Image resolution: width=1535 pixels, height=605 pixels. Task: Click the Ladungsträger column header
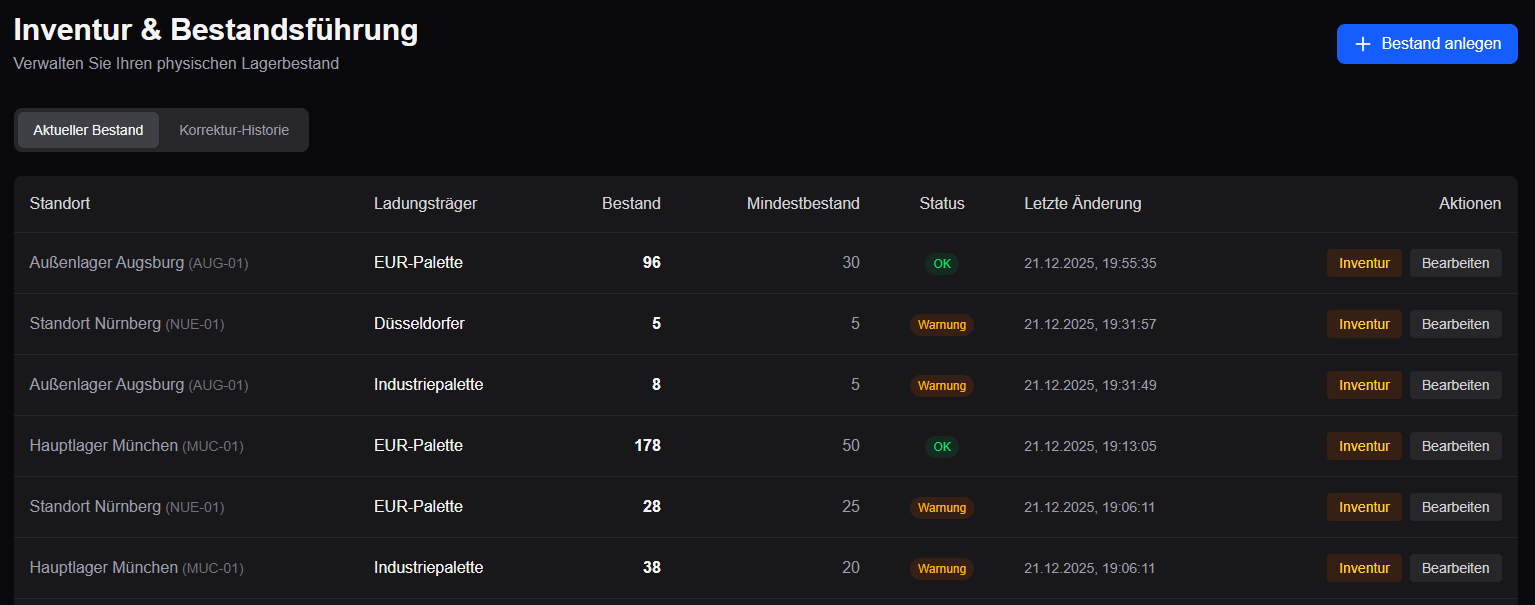(425, 204)
